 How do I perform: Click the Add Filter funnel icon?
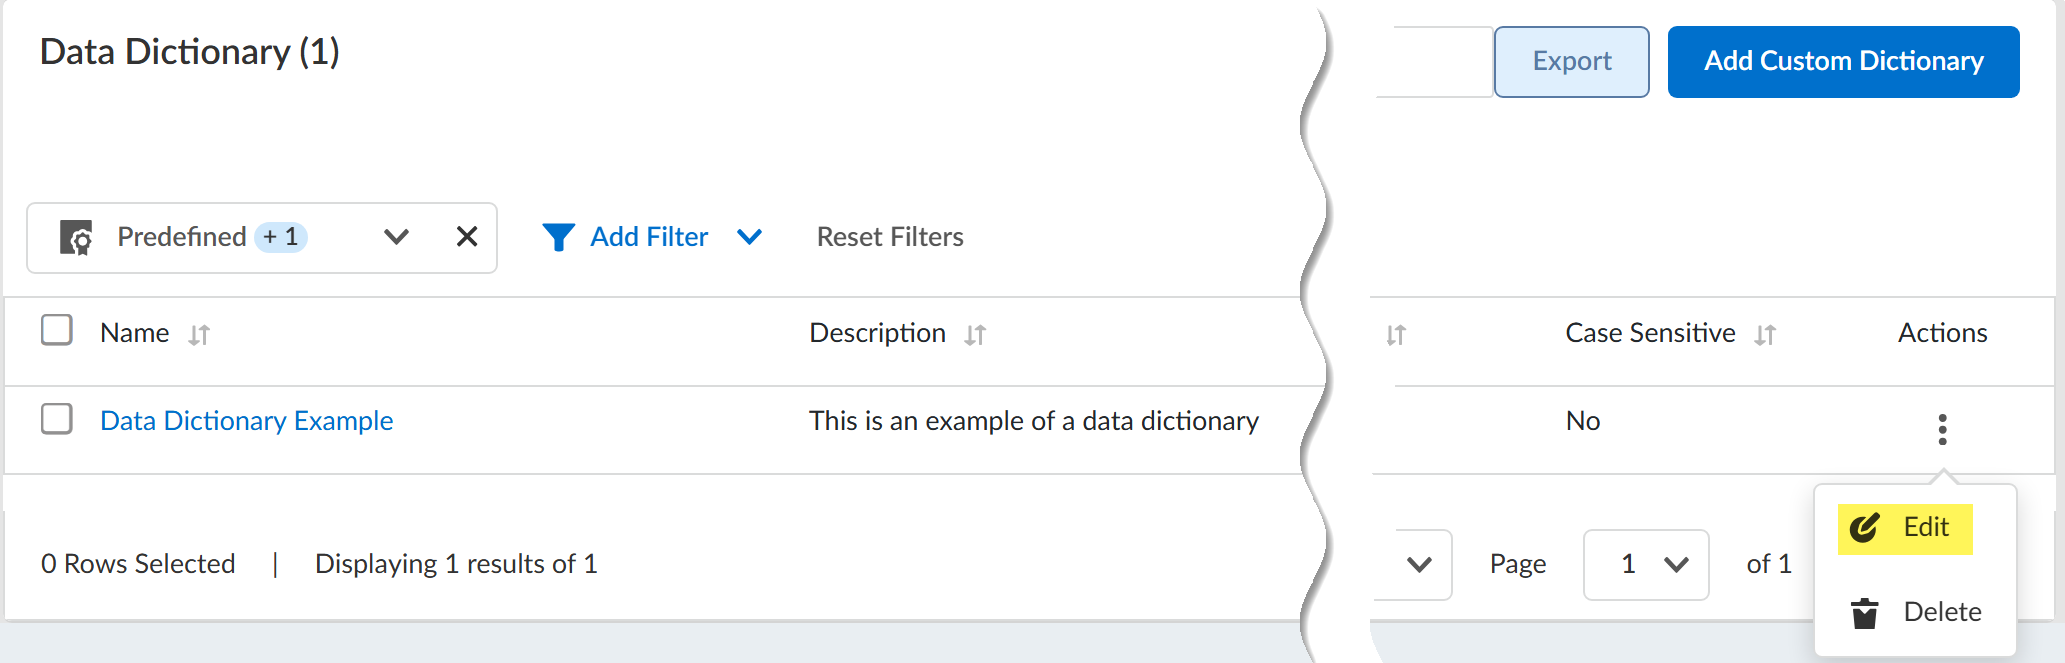(558, 237)
